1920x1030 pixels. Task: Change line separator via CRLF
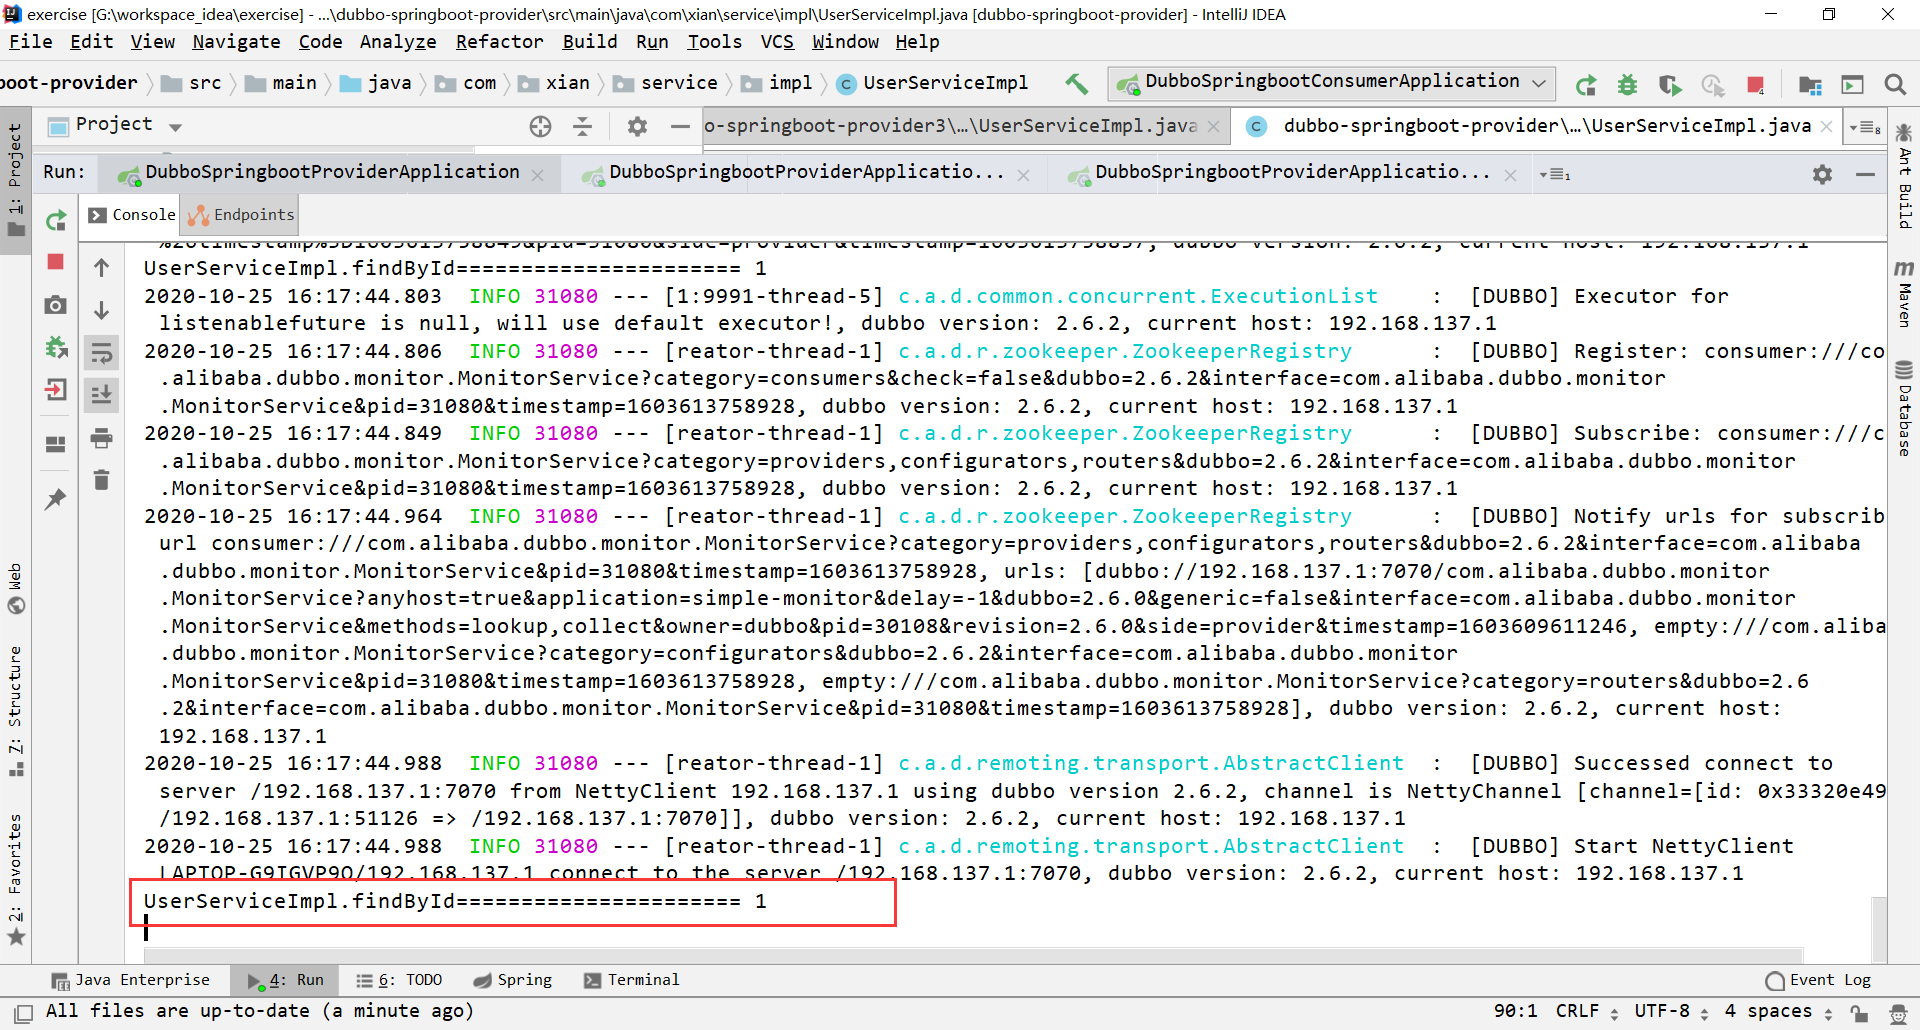click(1587, 1011)
